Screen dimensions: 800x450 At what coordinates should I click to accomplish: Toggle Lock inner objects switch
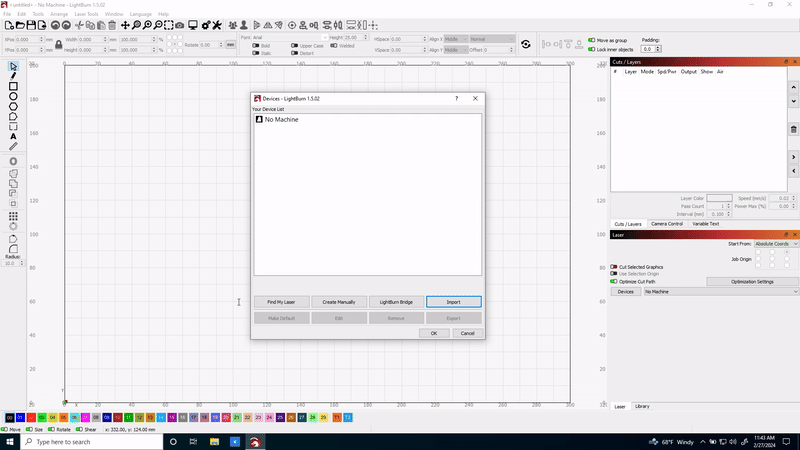[x=591, y=49]
